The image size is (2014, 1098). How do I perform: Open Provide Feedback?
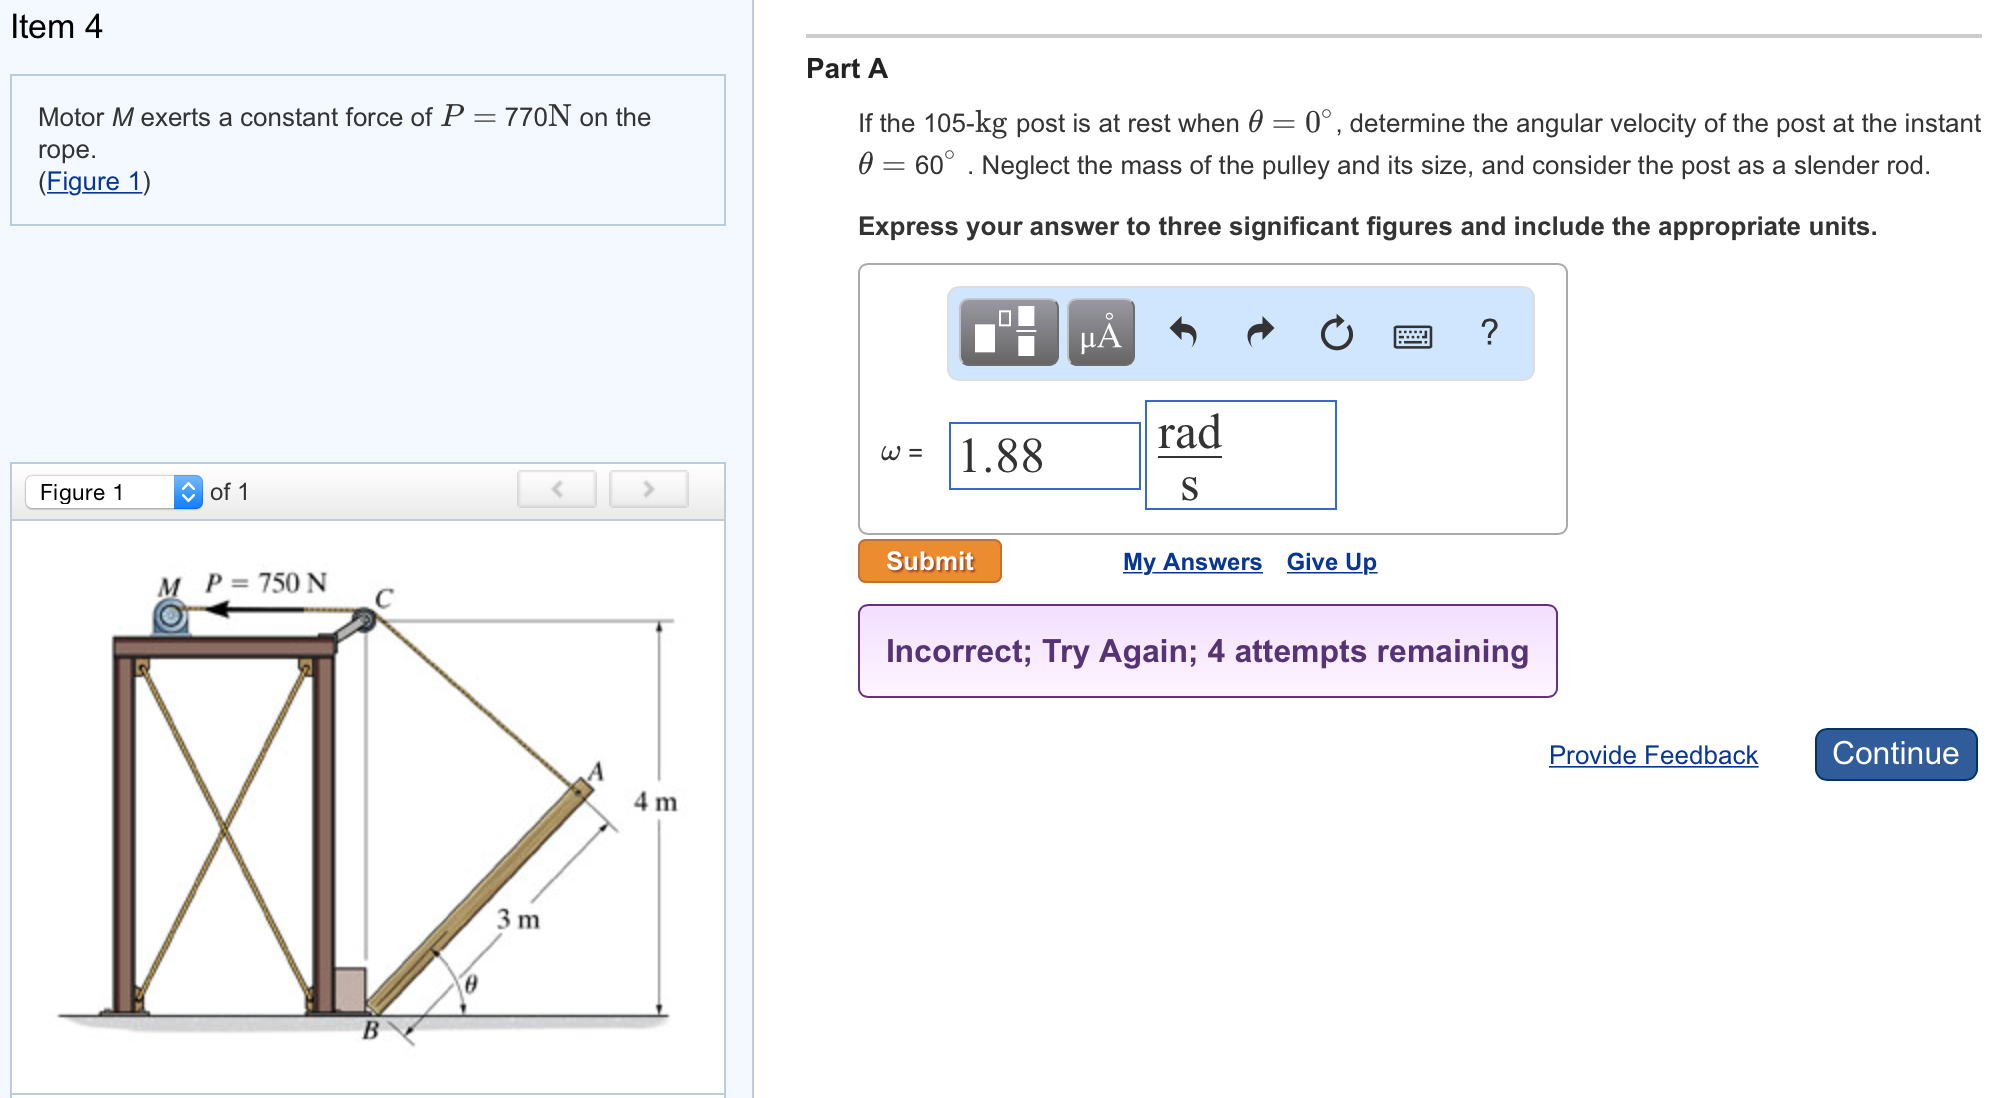click(1651, 755)
